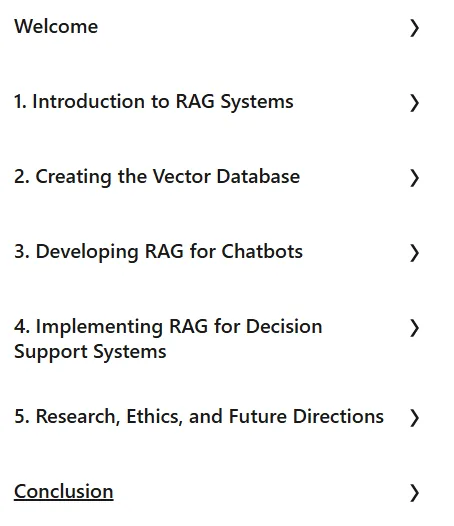454x526 pixels.
Task: Follow the underlined Conclusion link
Action: (x=64, y=492)
